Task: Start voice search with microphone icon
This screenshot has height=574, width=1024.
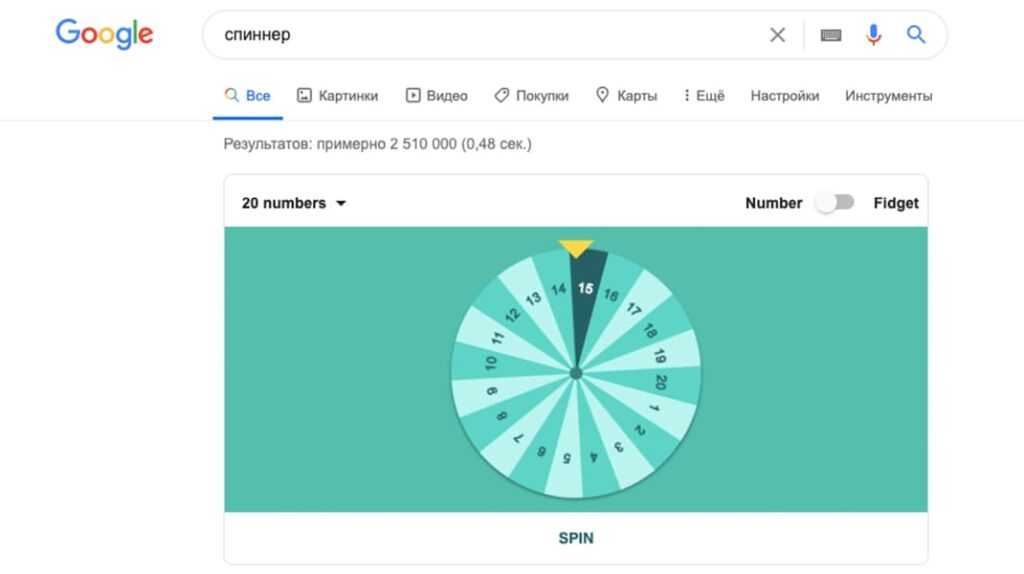Action: pyautogui.click(x=873, y=35)
